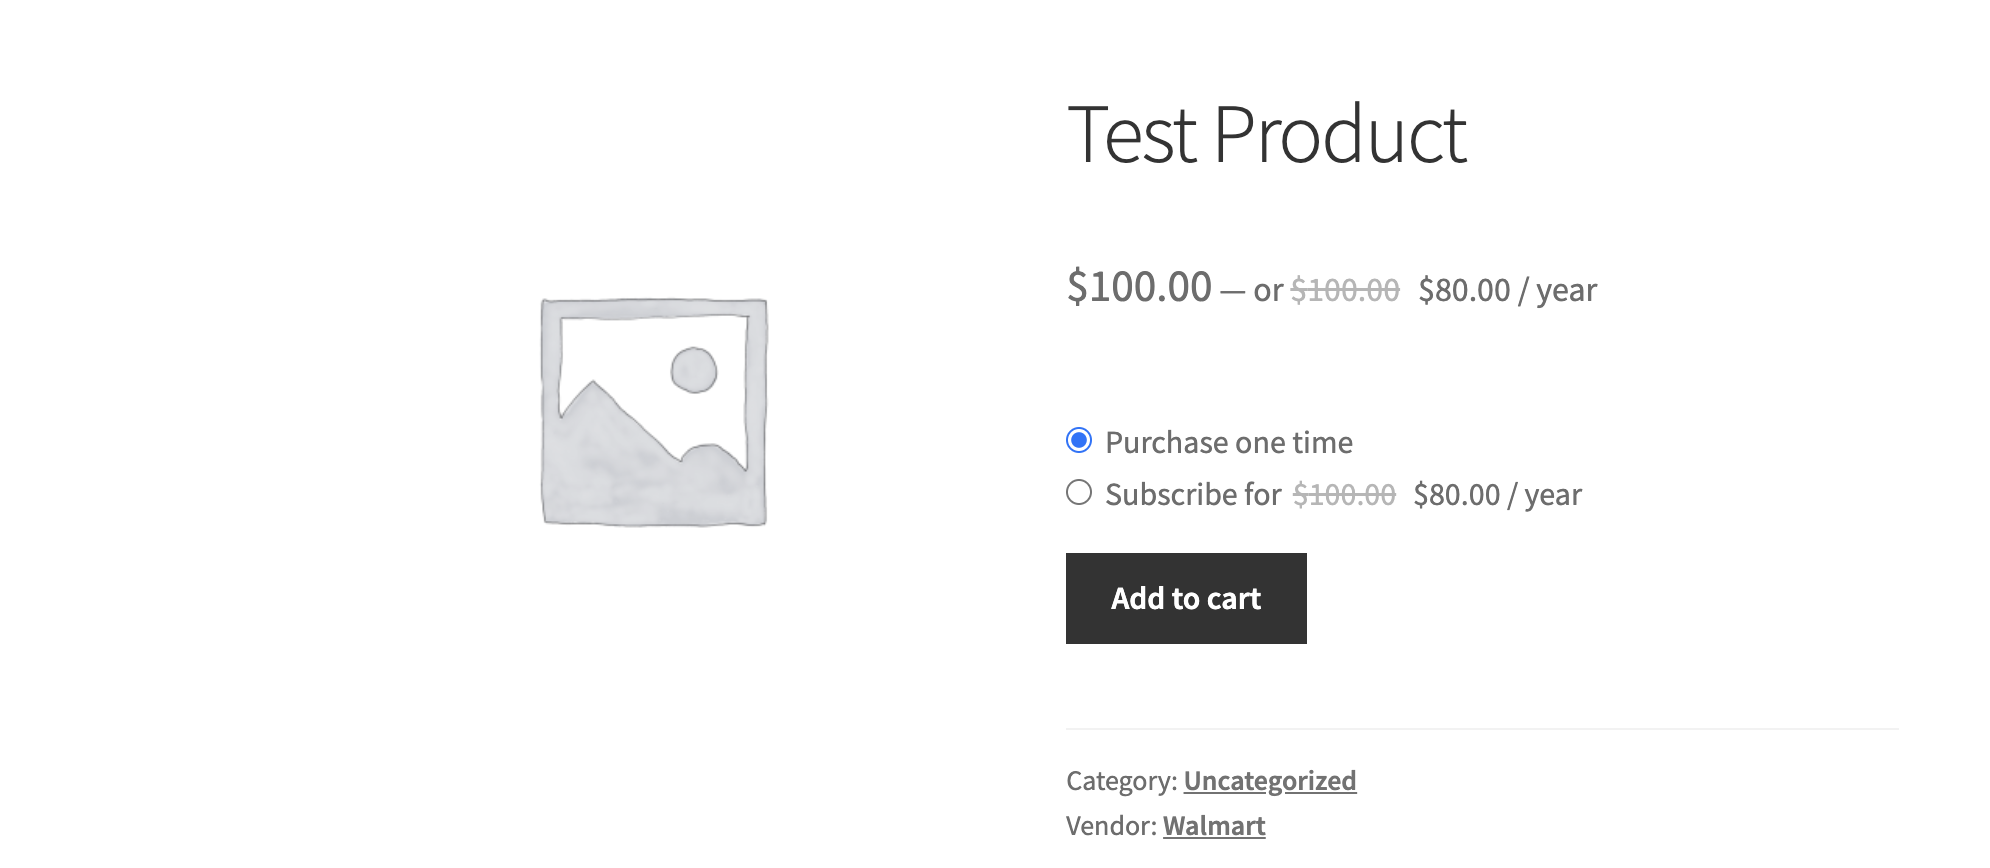Click the "or" text in price line
The width and height of the screenshot is (1990, 868).
[x=1268, y=290]
